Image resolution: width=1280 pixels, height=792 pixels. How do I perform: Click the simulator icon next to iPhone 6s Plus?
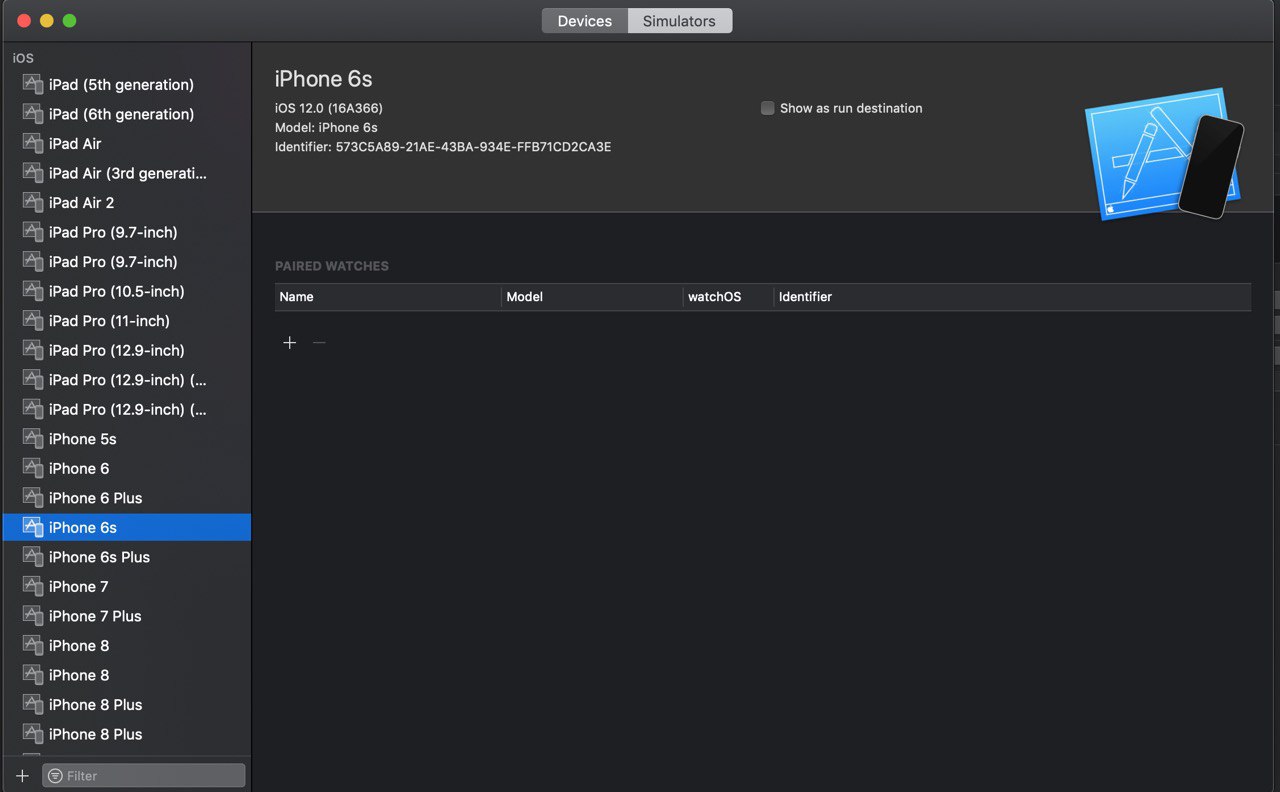(x=33, y=557)
